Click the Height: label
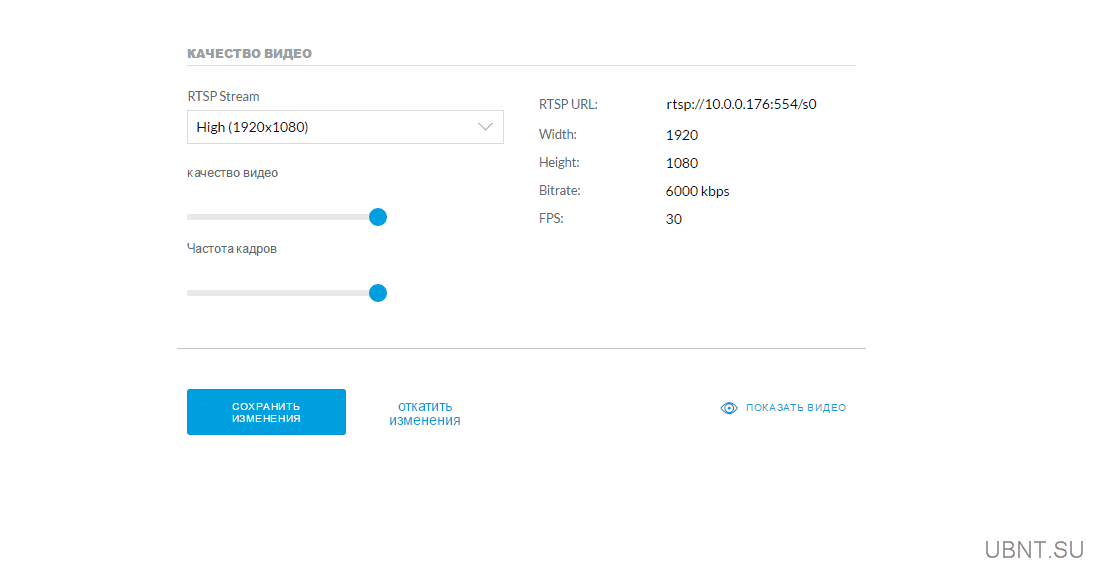This screenshot has height=576, width=1102. (559, 162)
